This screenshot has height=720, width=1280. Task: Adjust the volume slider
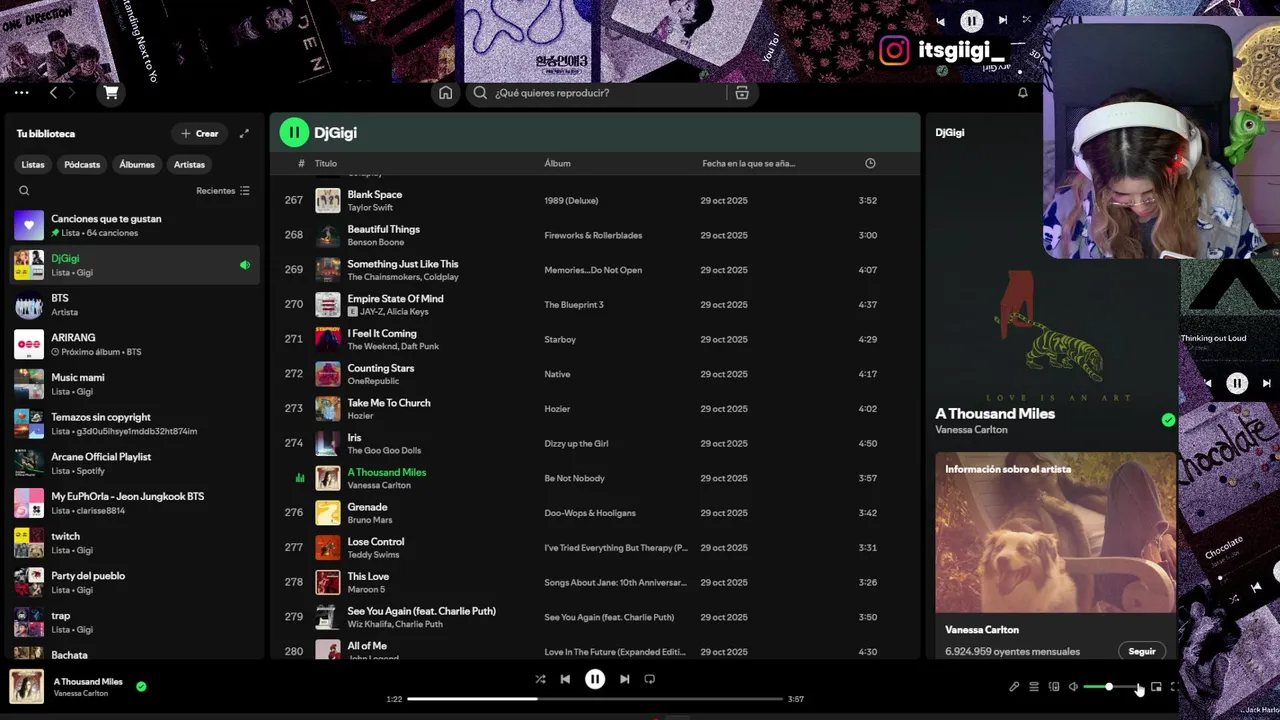pyautogui.click(x=1112, y=687)
